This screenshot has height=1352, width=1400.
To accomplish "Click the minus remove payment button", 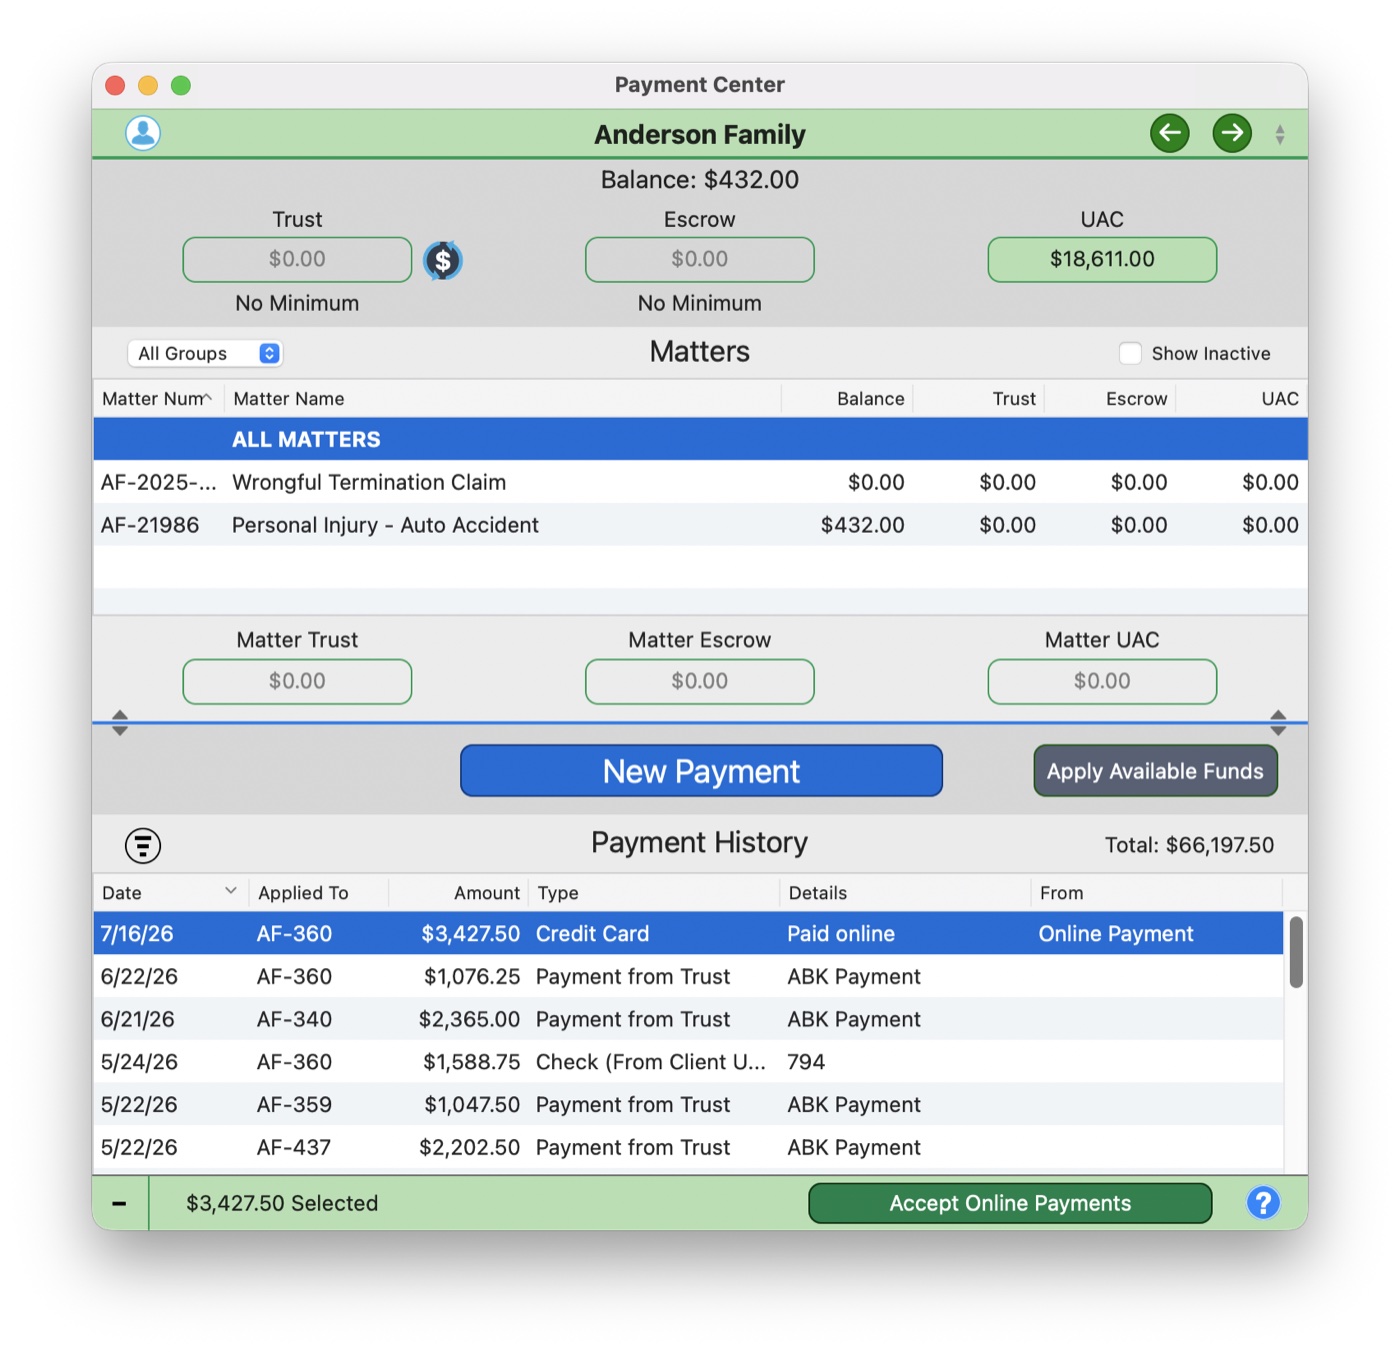I will click(x=120, y=1203).
